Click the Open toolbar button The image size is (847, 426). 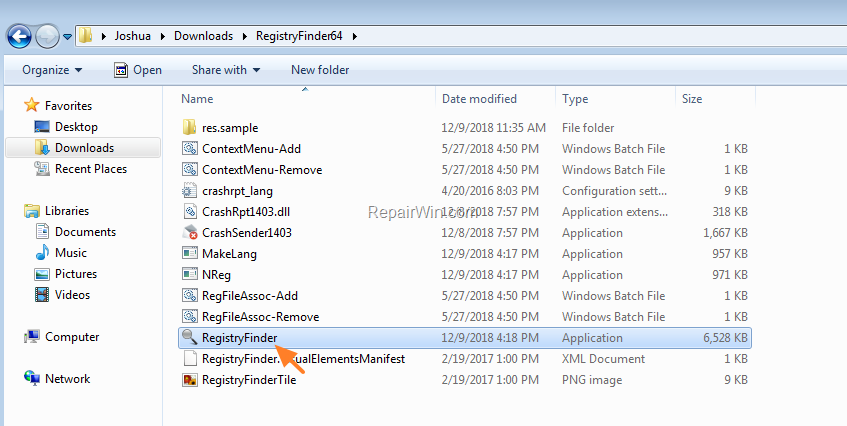click(138, 70)
